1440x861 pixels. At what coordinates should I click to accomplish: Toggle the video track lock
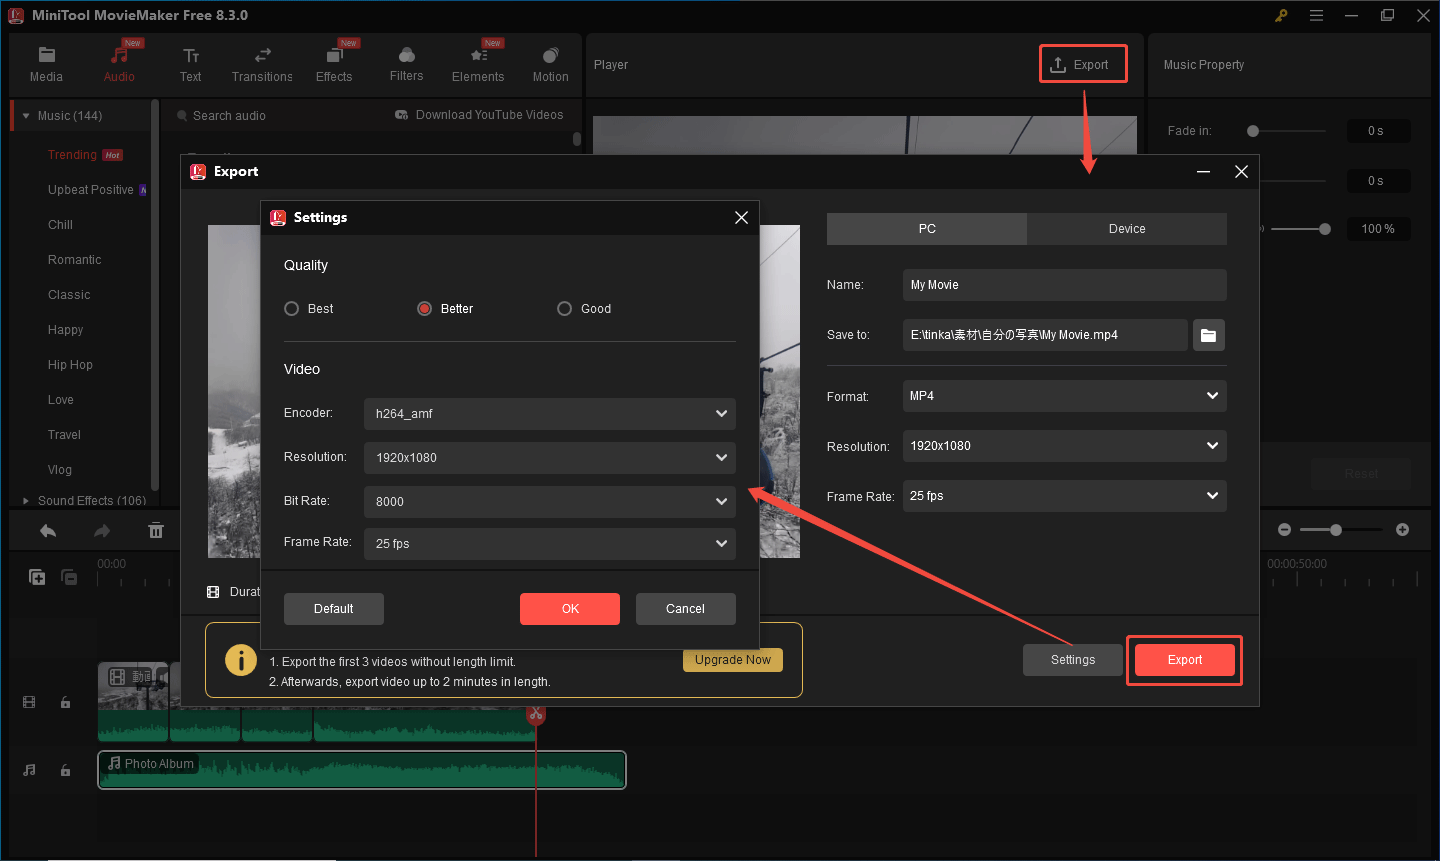tap(65, 703)
